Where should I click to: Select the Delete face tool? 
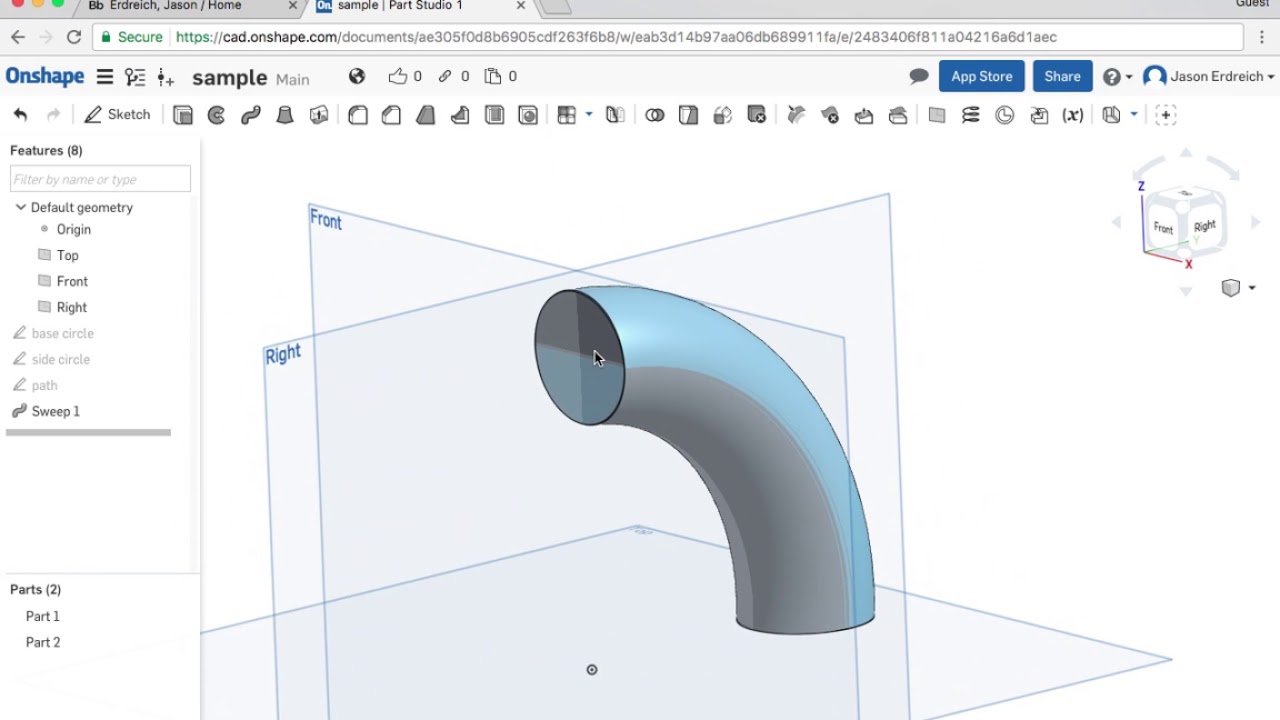click(x=830, y=115)
